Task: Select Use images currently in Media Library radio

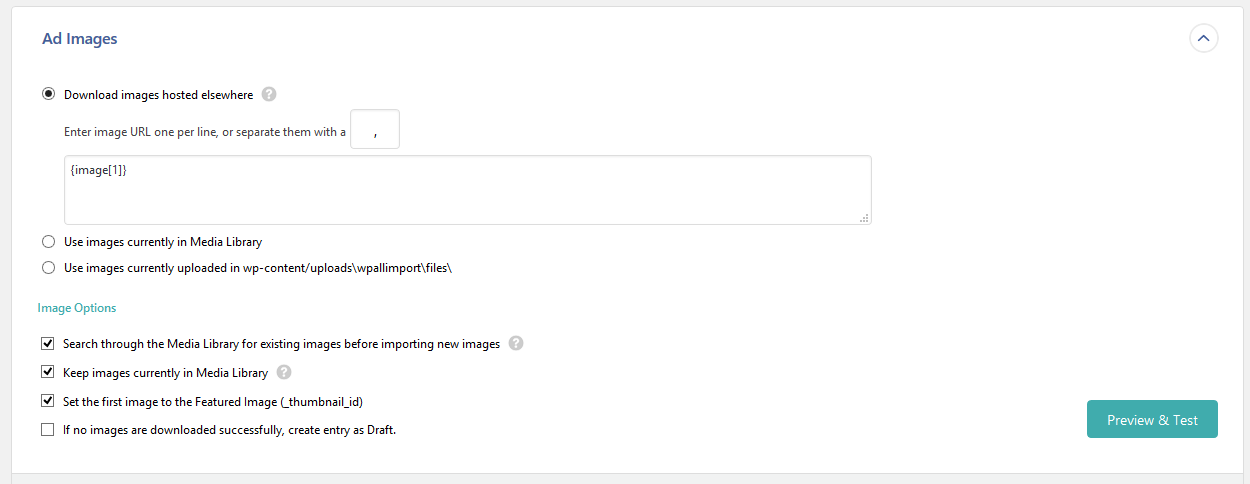Action: pyautogui.click(x=48, y=242)
